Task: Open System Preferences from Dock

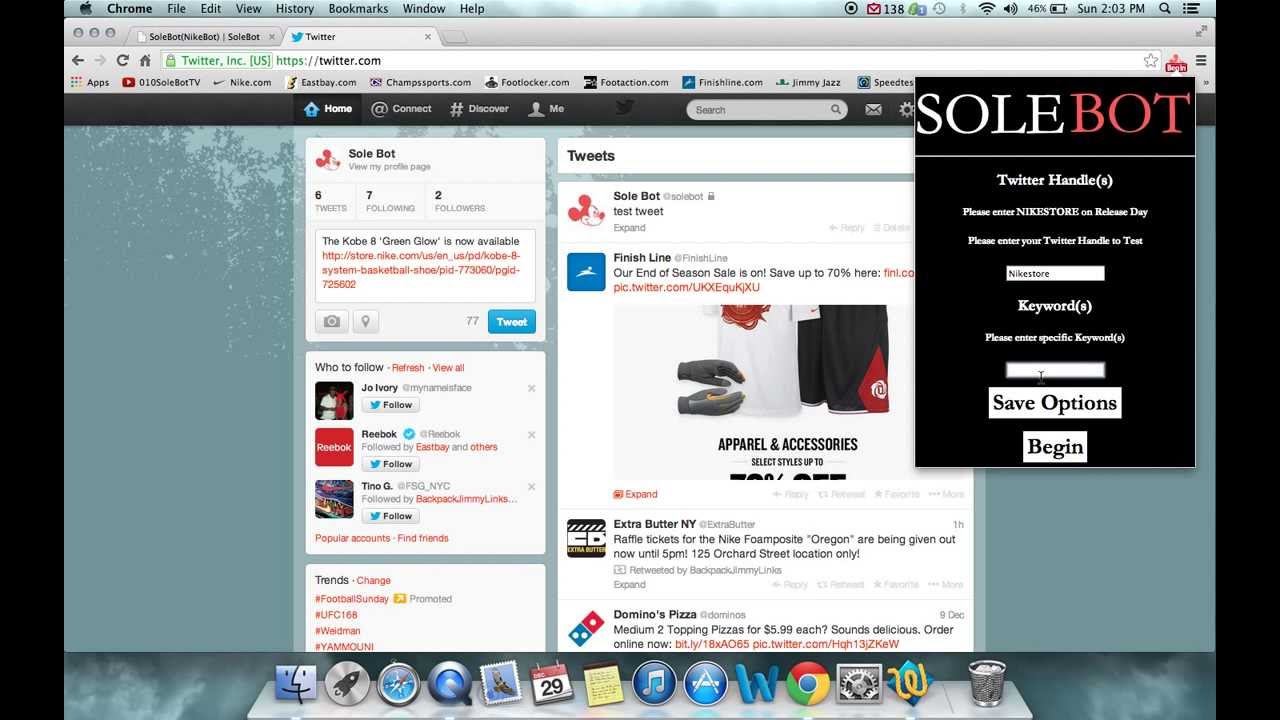Action: coord(858,684)
